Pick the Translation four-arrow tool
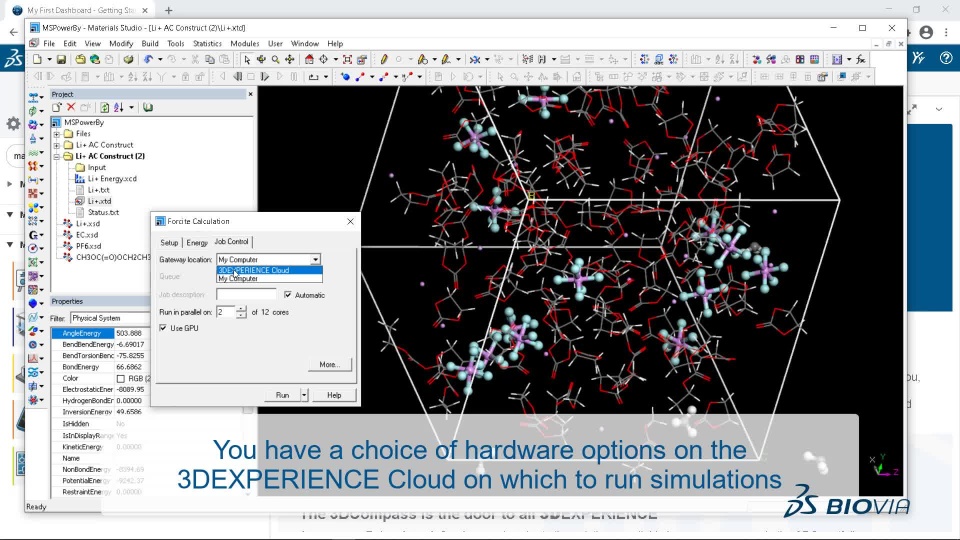The image size is (960, 540). point(290,59)
